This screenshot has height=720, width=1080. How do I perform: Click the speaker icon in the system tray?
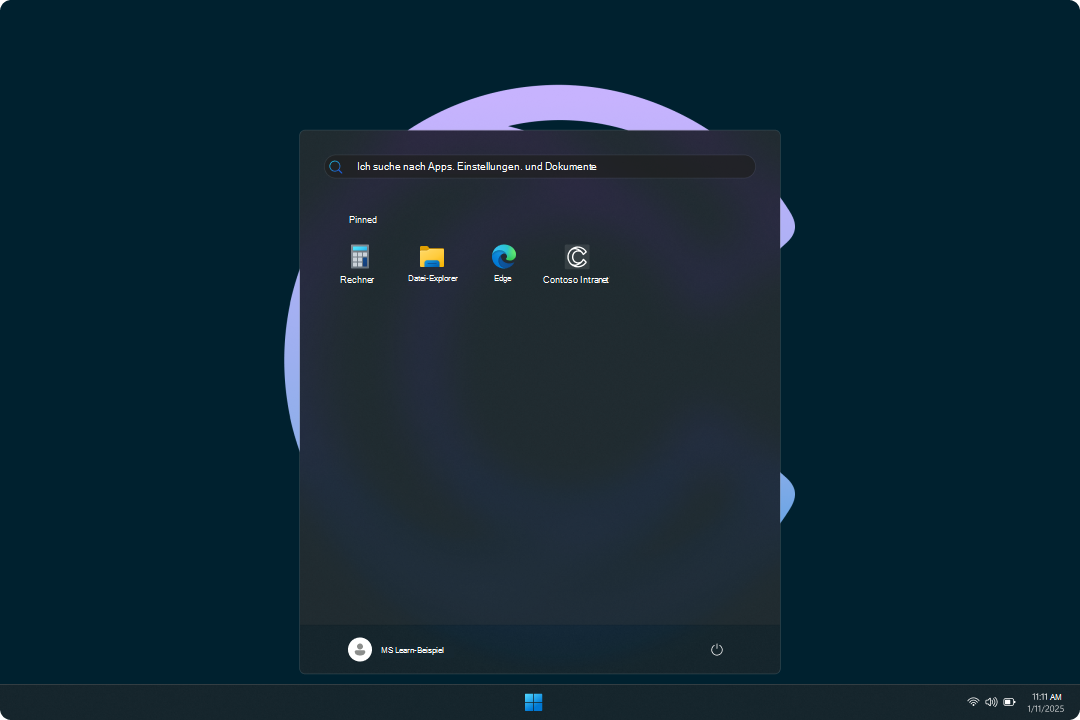991,701
